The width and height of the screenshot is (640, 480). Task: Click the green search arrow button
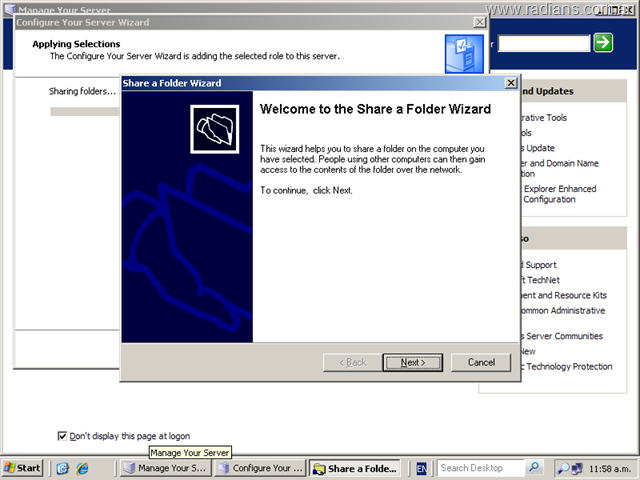603,42
